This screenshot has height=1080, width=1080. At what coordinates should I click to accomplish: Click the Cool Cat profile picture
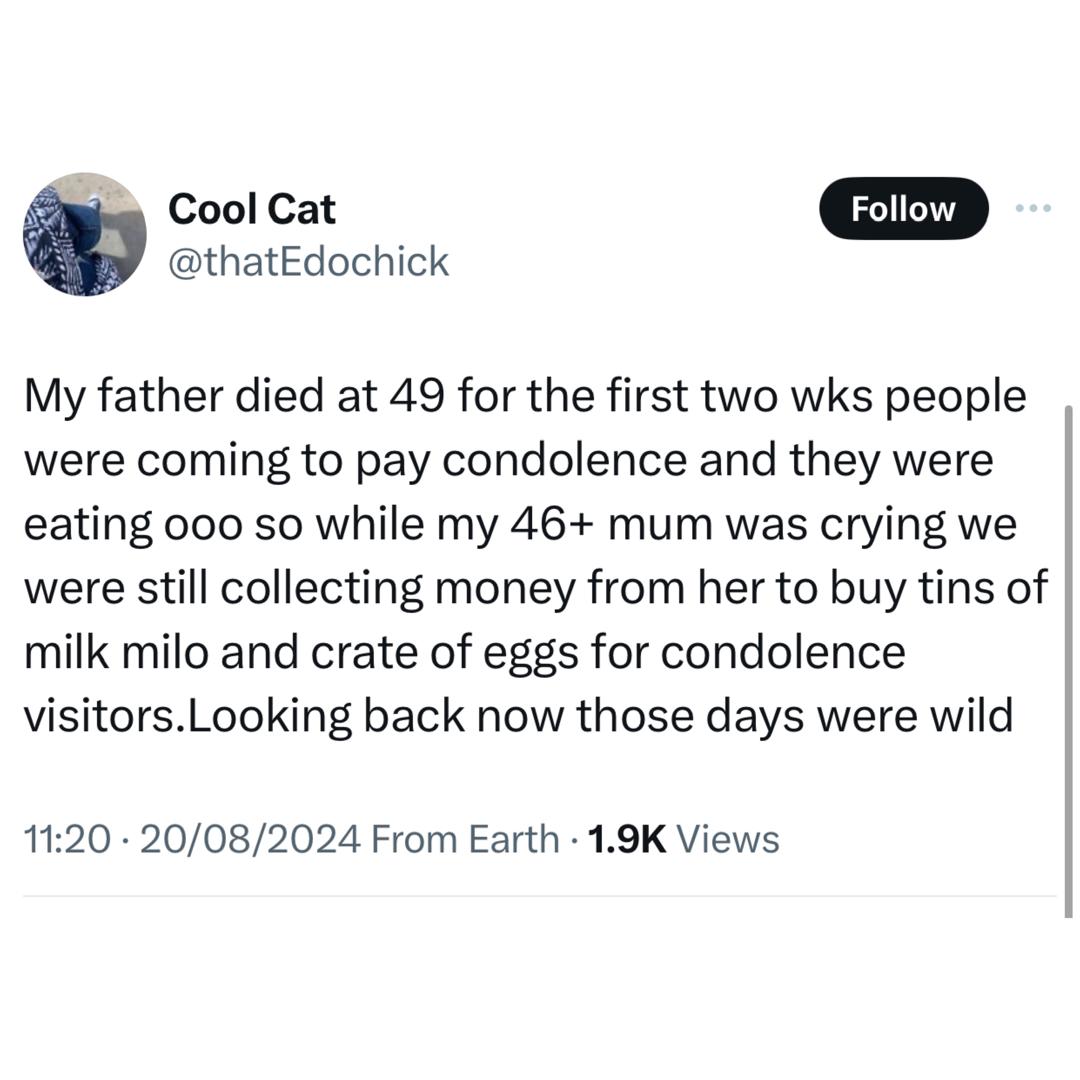[85, 235]
